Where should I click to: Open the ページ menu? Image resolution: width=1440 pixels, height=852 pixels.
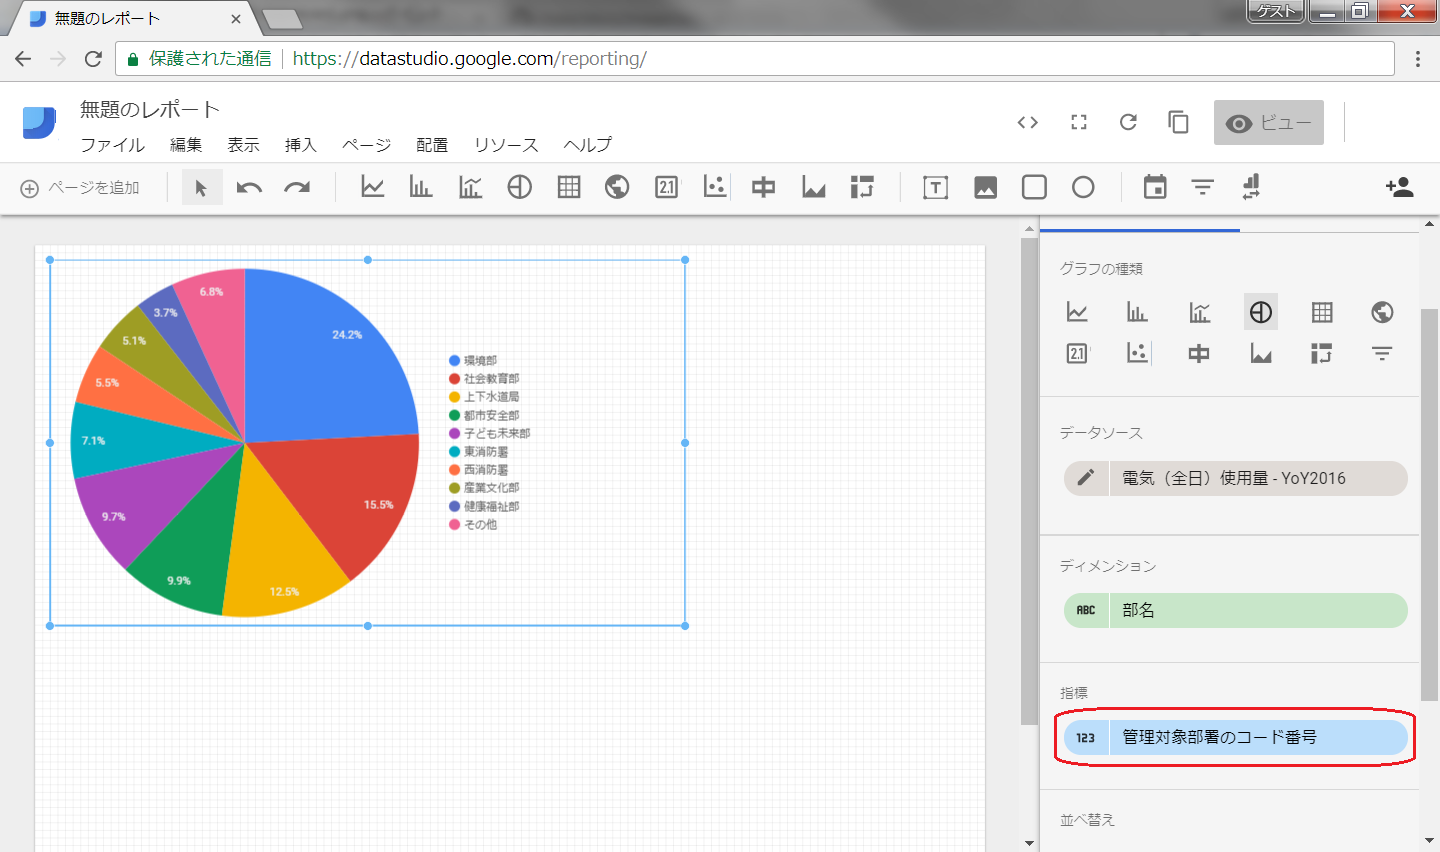(x=366, y=145)
